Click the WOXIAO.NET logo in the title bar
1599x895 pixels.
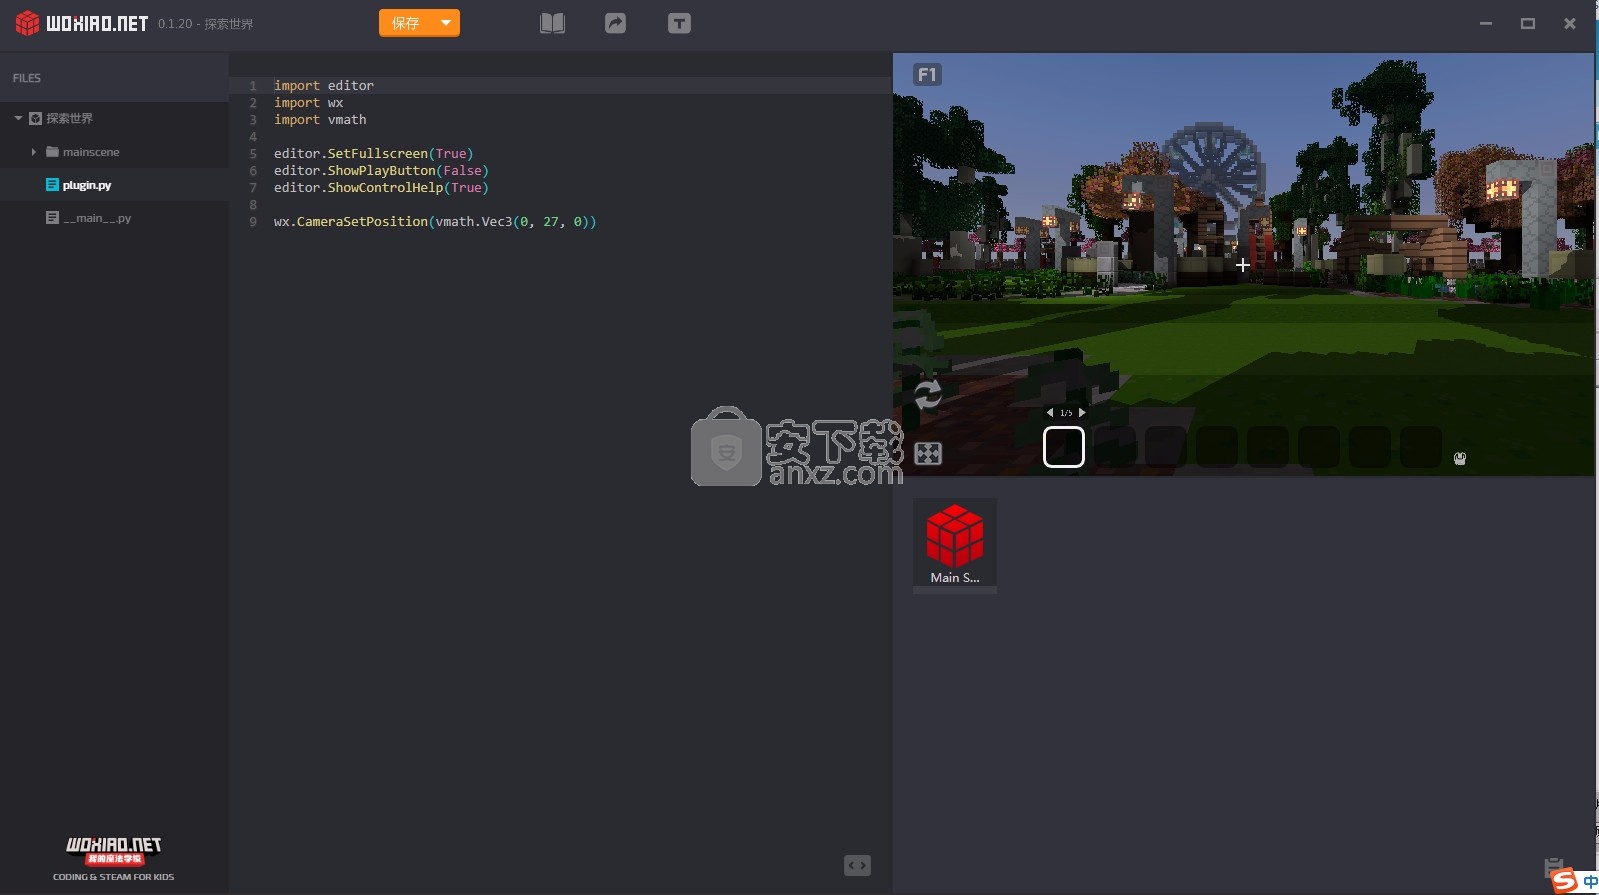pos(82,23)
